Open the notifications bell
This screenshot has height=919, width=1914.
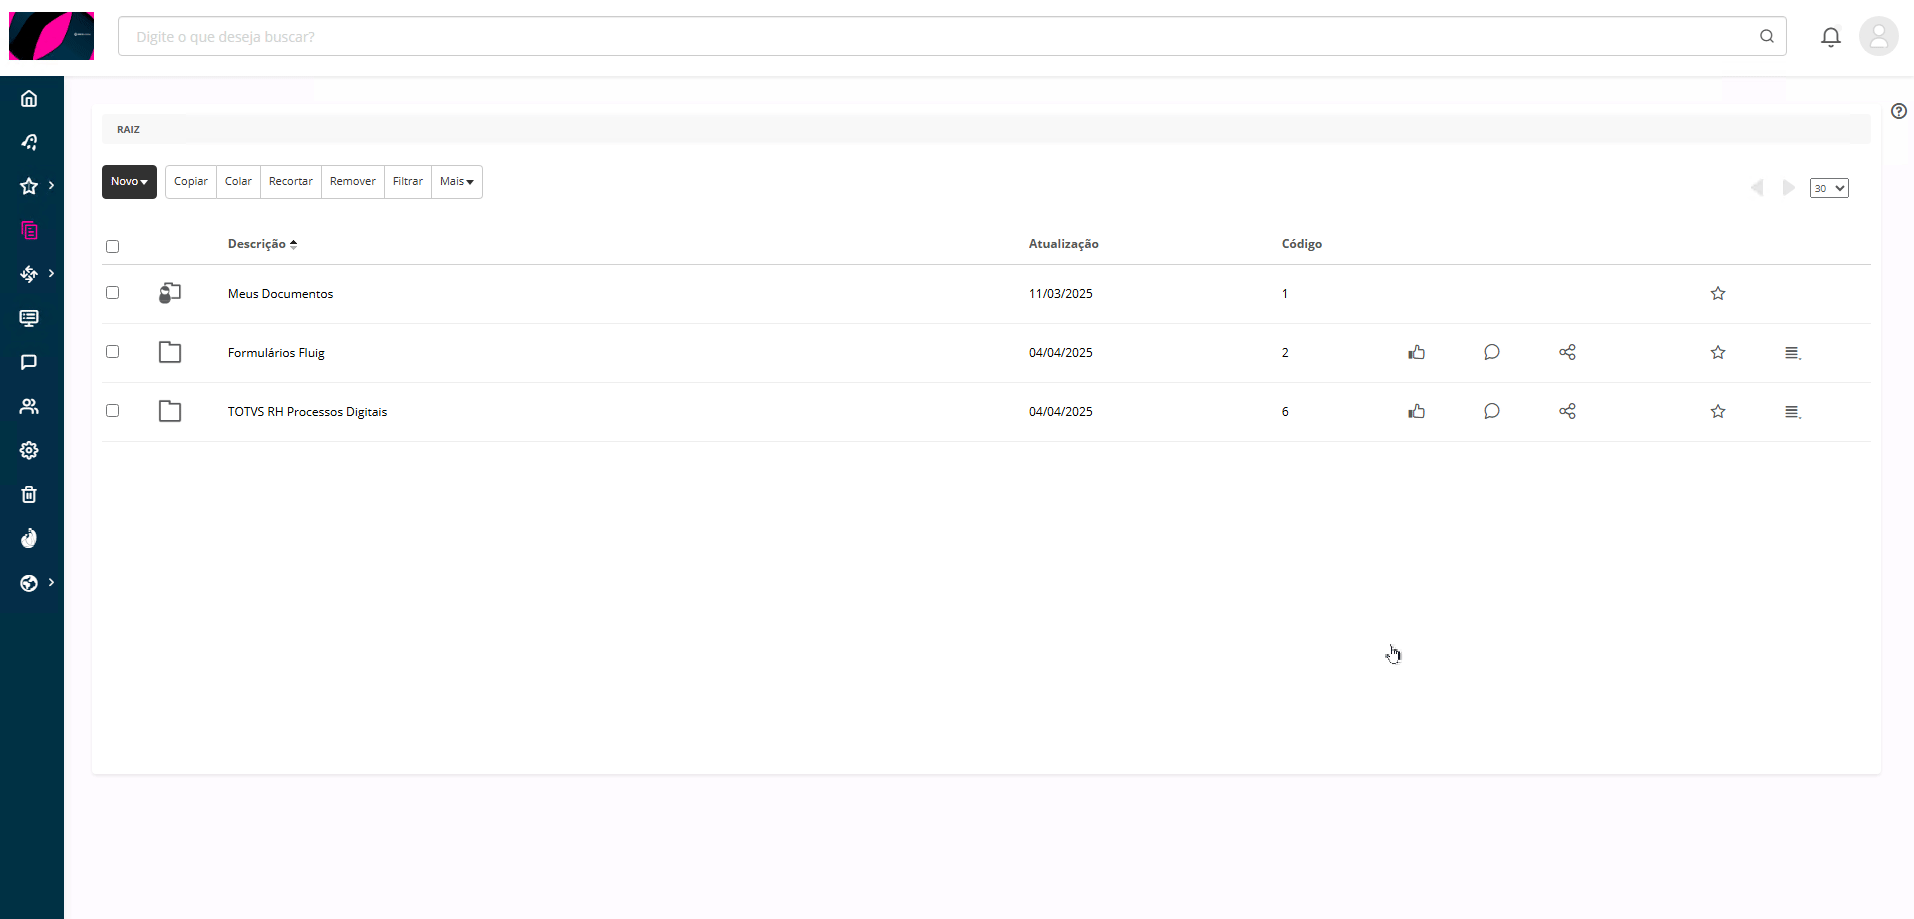tap(1831, 37)
